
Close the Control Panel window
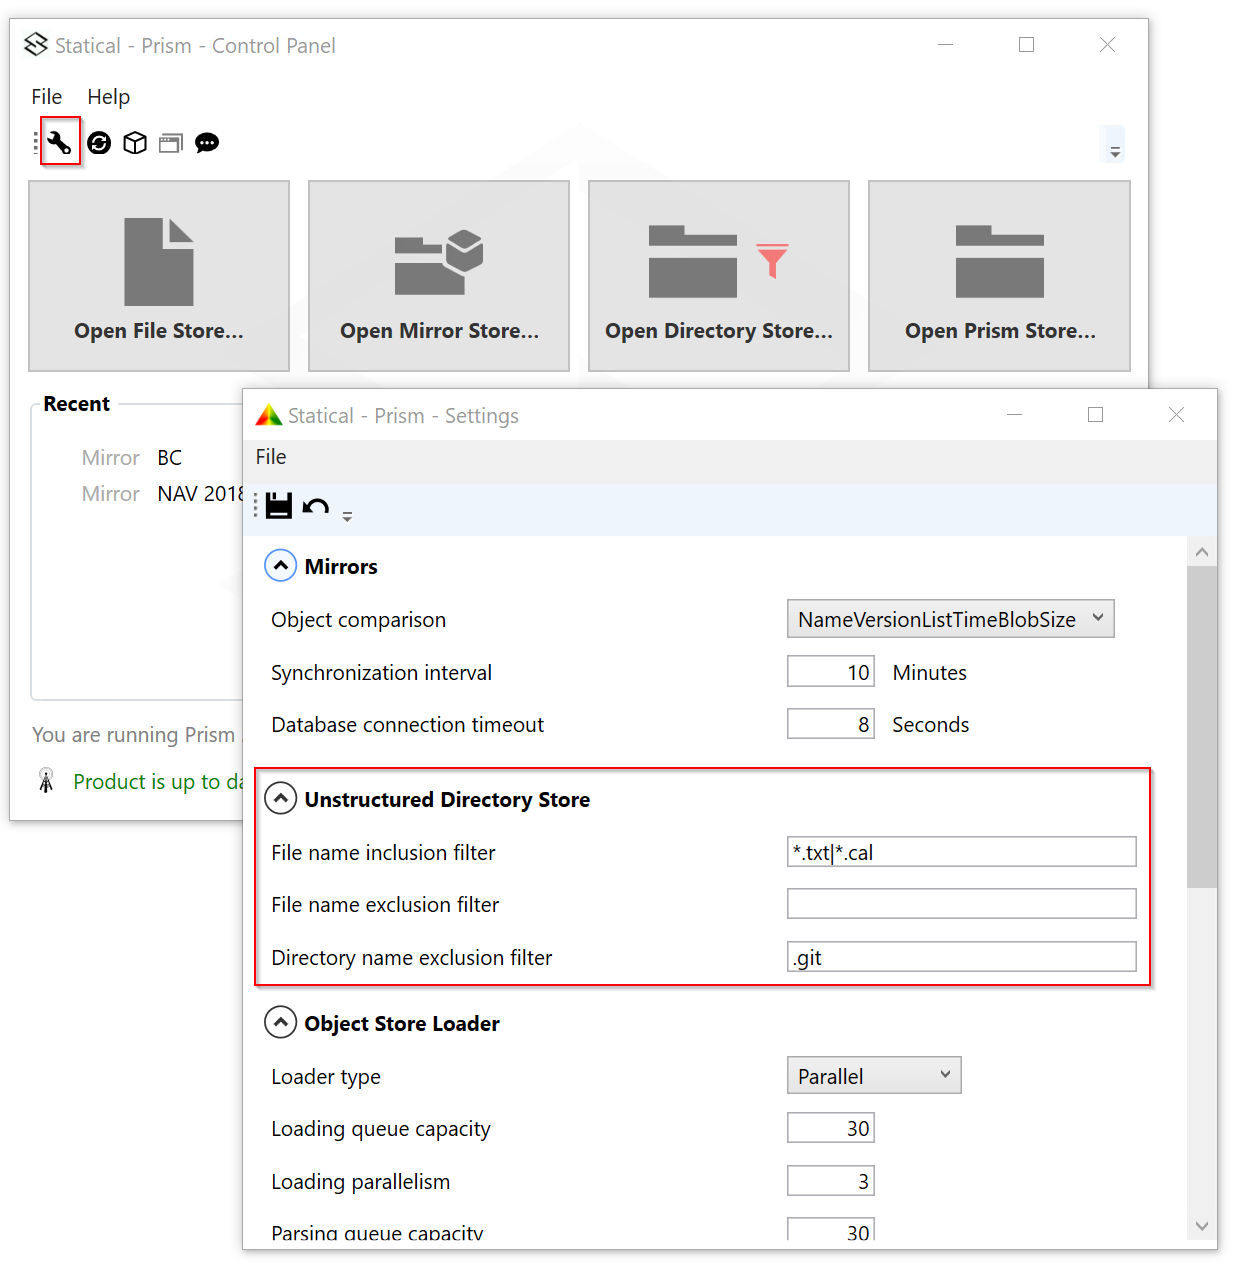click(1107, 45)
